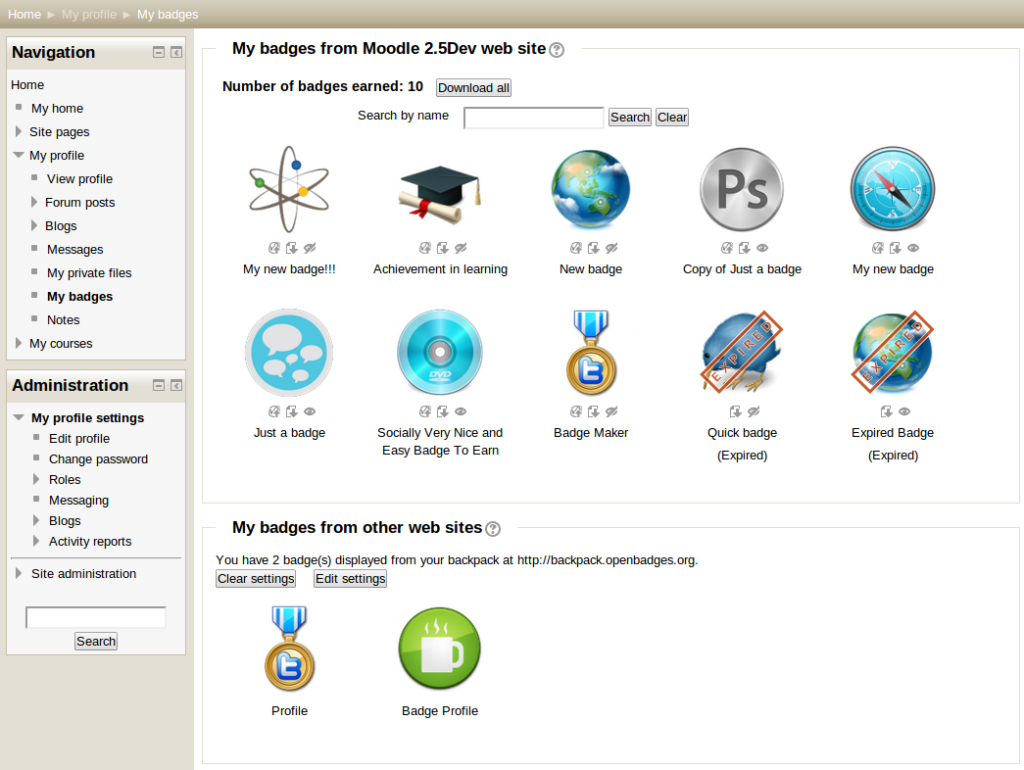Open help for 'My badges from Moodle' heading
1024x770 pixels.
pos(556,50)
